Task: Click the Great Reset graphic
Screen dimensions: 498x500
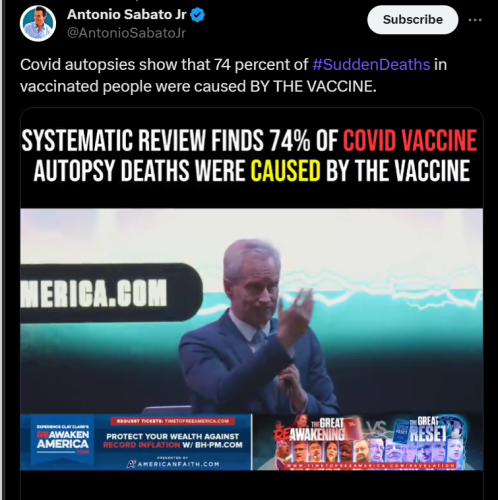Action: 427,429
